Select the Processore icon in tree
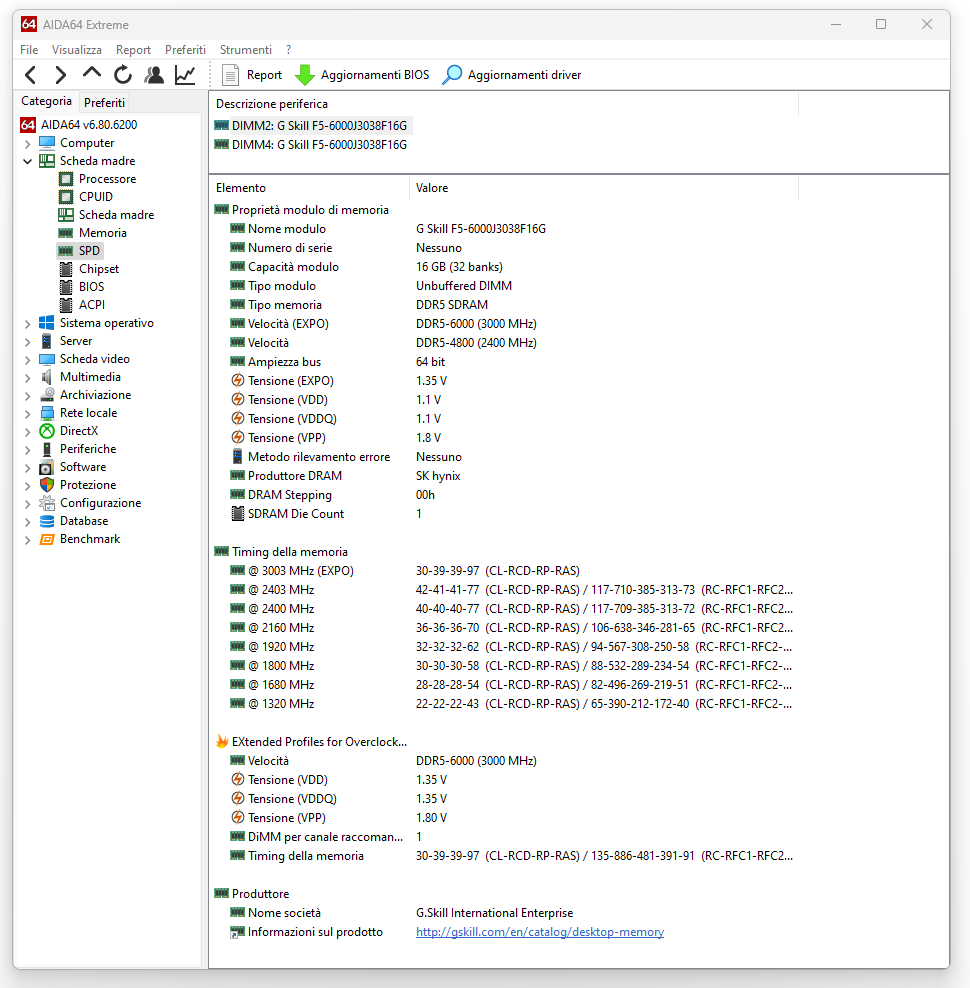The height and width of the screenshot is (988, 970). (x=66, y=179)
